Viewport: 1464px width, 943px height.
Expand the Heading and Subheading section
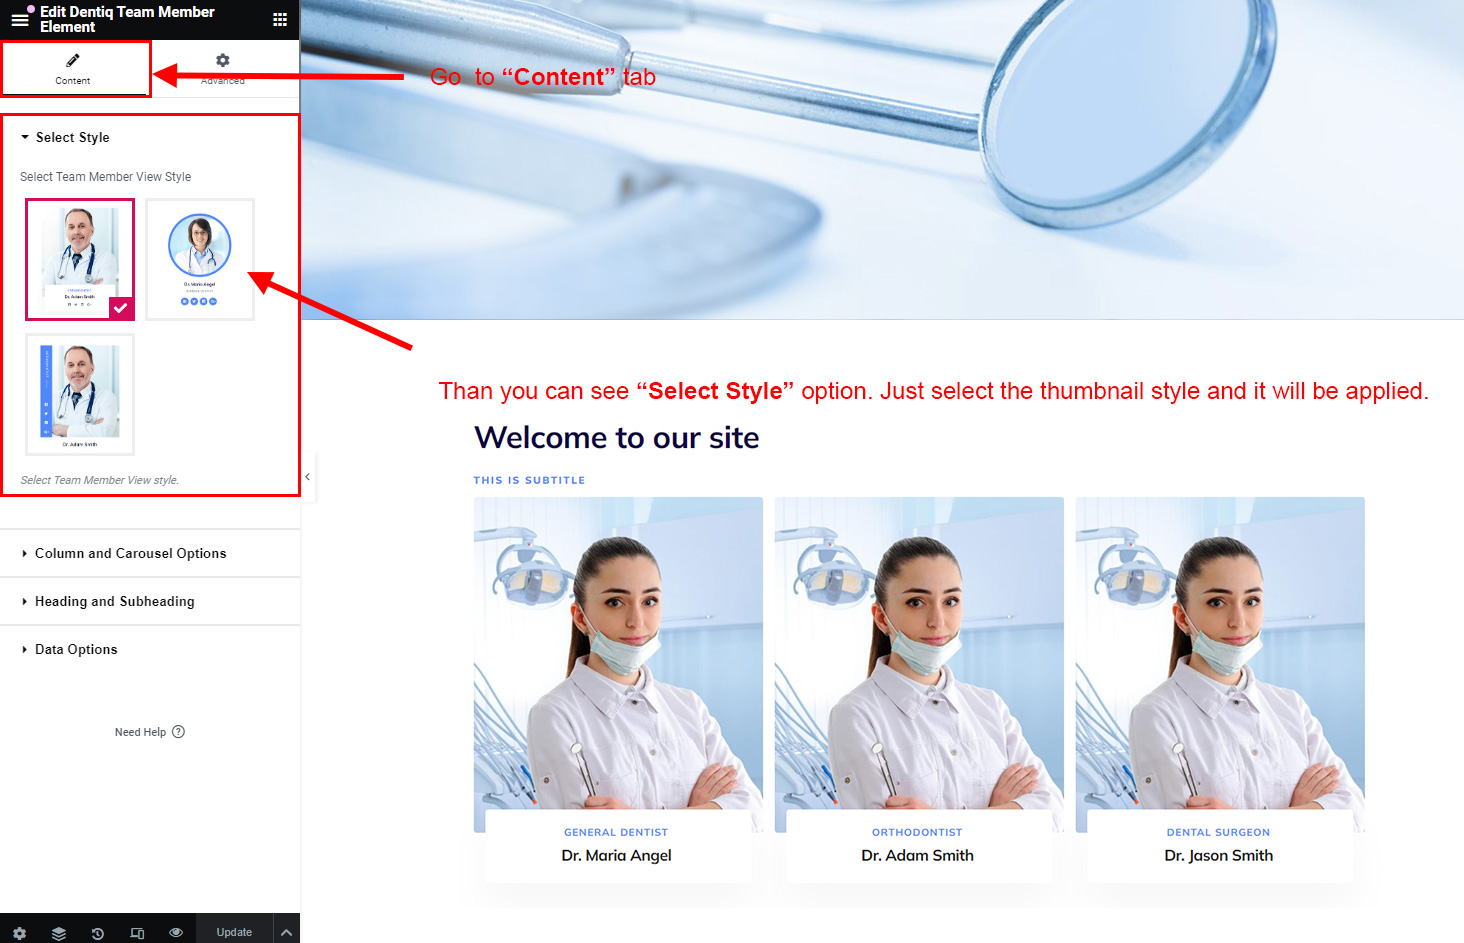pyautogui.click(x=114, y=601)
